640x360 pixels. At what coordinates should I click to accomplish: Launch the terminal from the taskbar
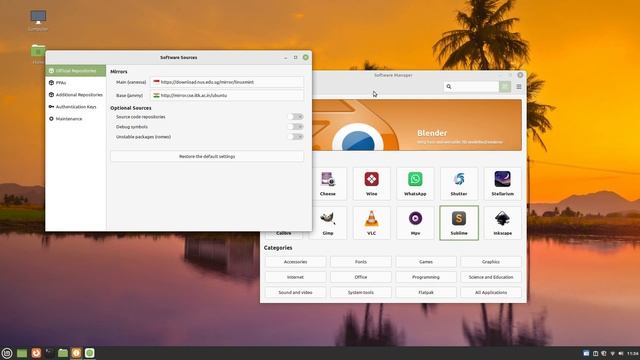coord(49,353)
